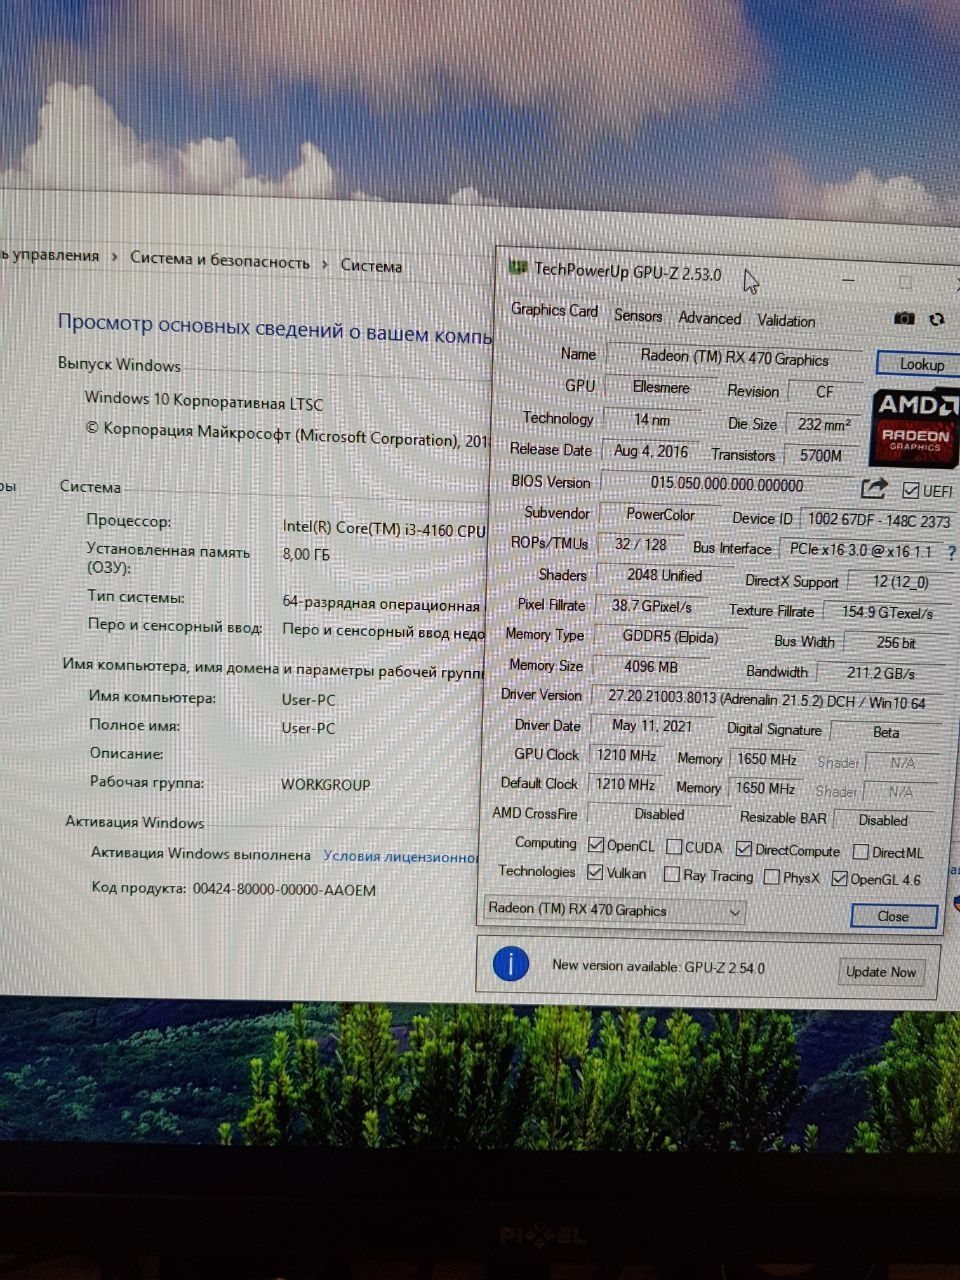Click the Driver Date field May 11, 2021
This screenshot has height=1280, width=960.
tap(652, 725)
